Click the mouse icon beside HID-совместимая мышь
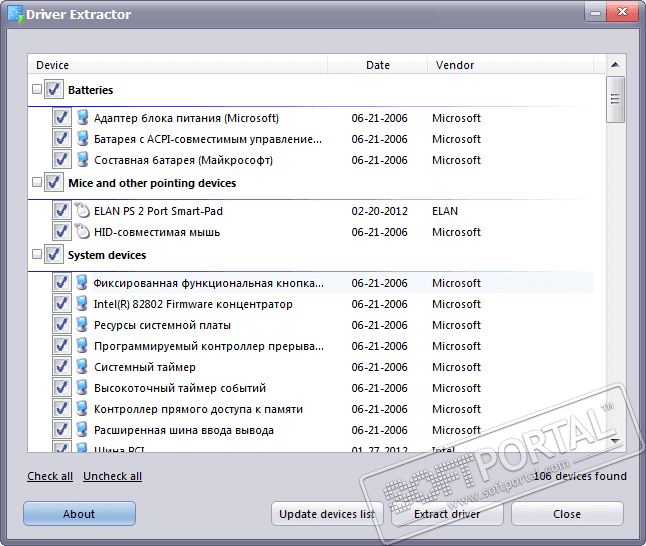The image size is (646, 546). click(x=82, y=232)
